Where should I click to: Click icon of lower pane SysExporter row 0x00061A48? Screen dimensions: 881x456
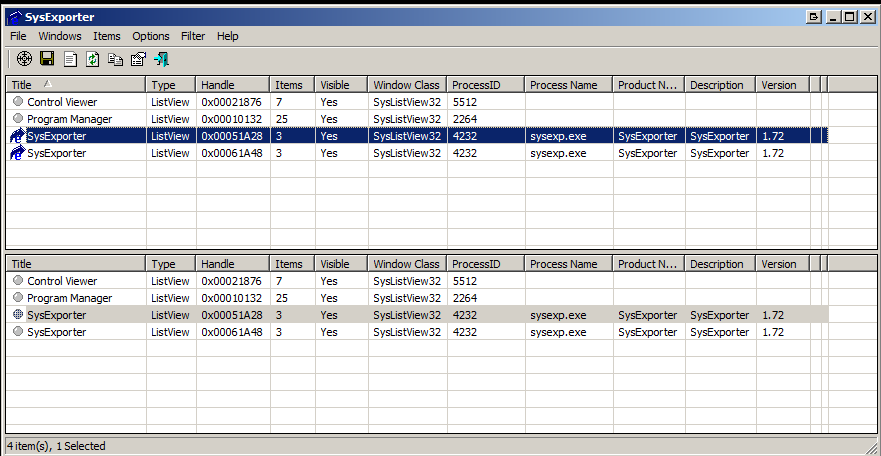[19, 331]
